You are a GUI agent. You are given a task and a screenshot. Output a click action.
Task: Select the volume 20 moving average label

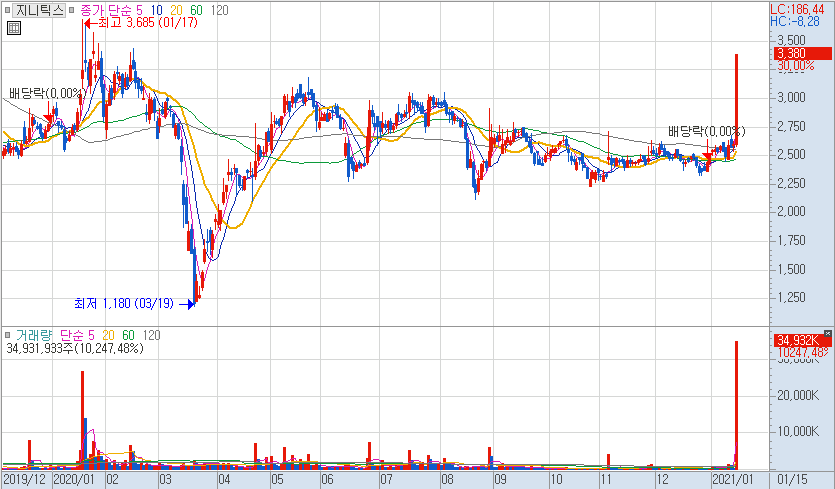[x=108, y=335]
